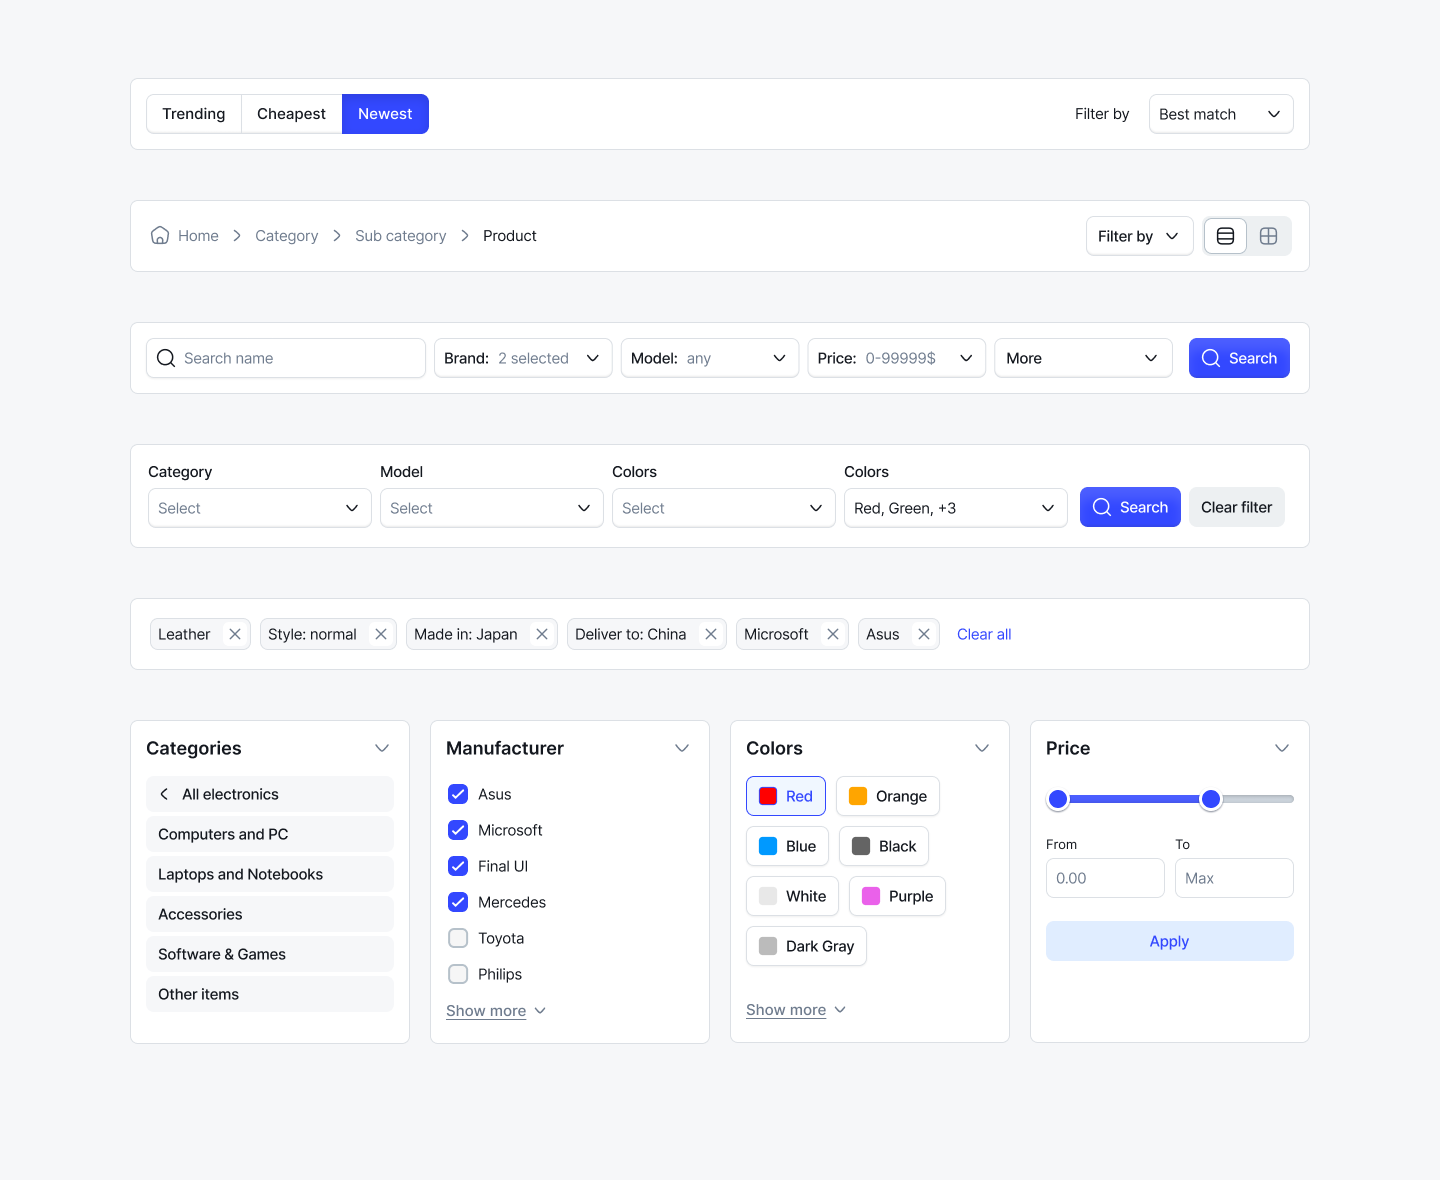This screenshot has width=1440, height=1180.
Task: Uncheck the Asus manufacturer checkbox
Action: [x=458, y=794]
